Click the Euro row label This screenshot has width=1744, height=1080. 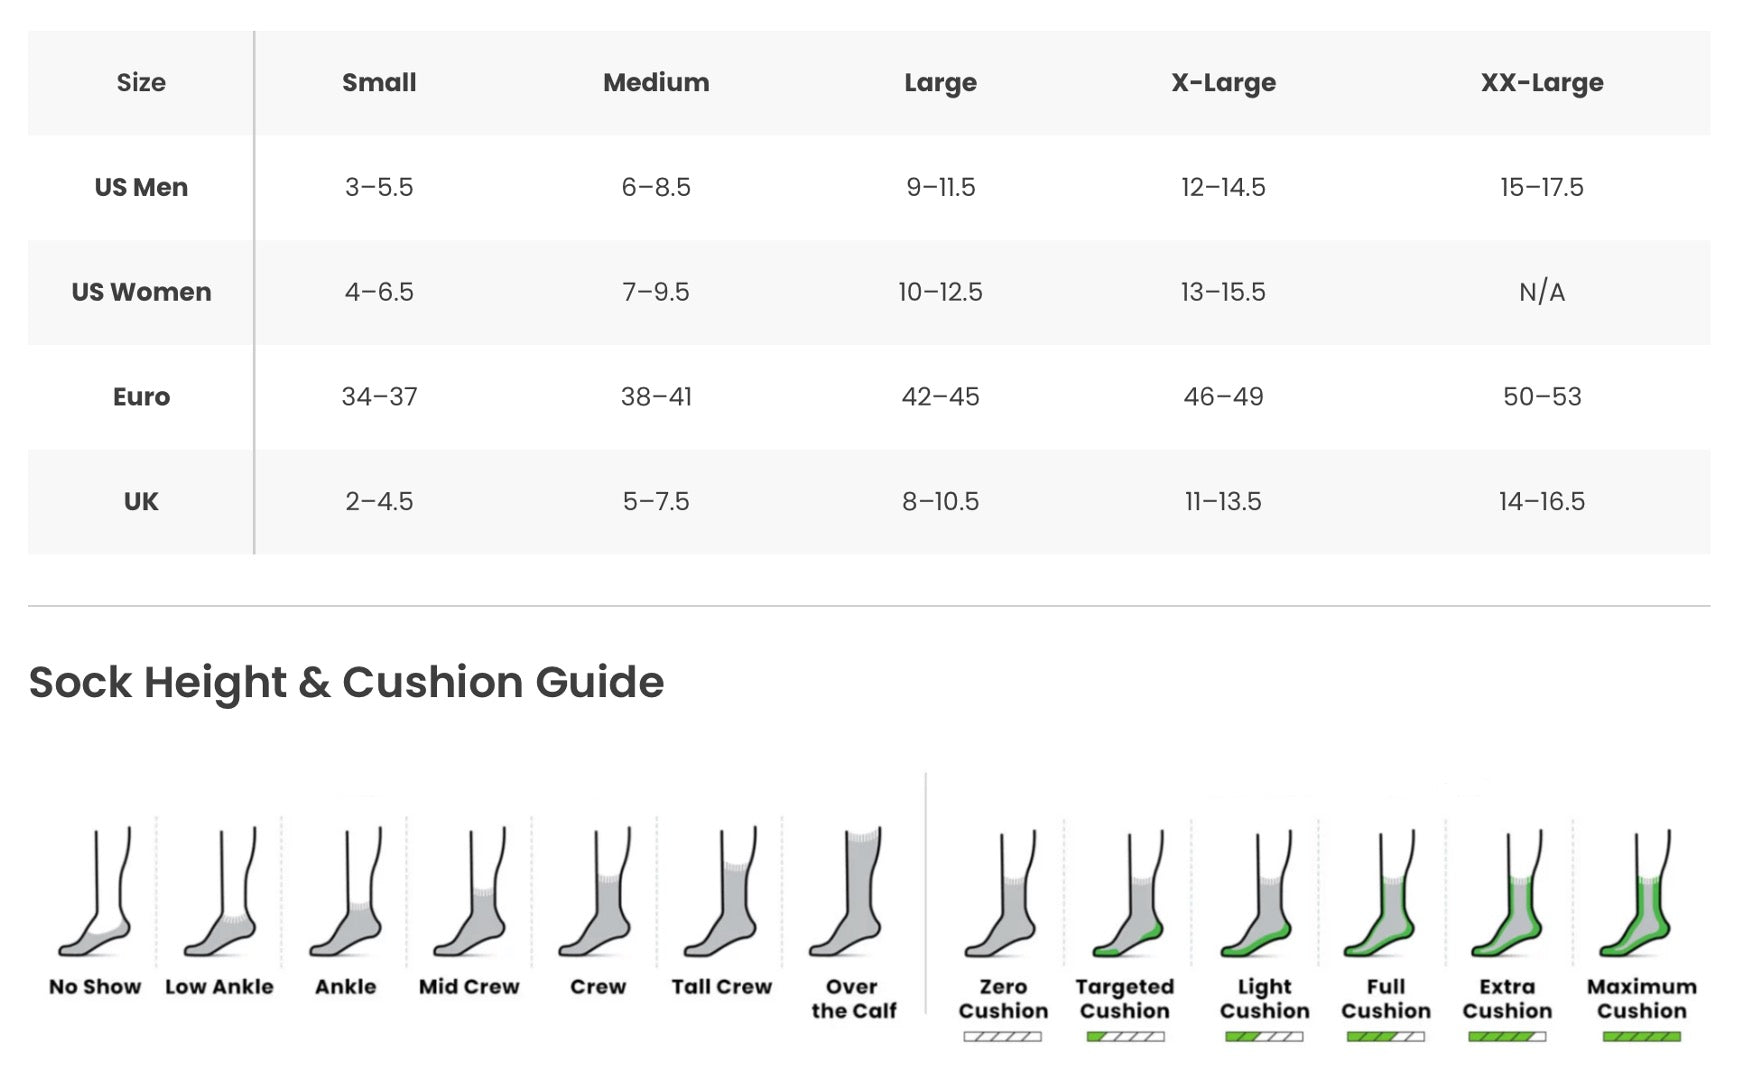tap(141, 397)
